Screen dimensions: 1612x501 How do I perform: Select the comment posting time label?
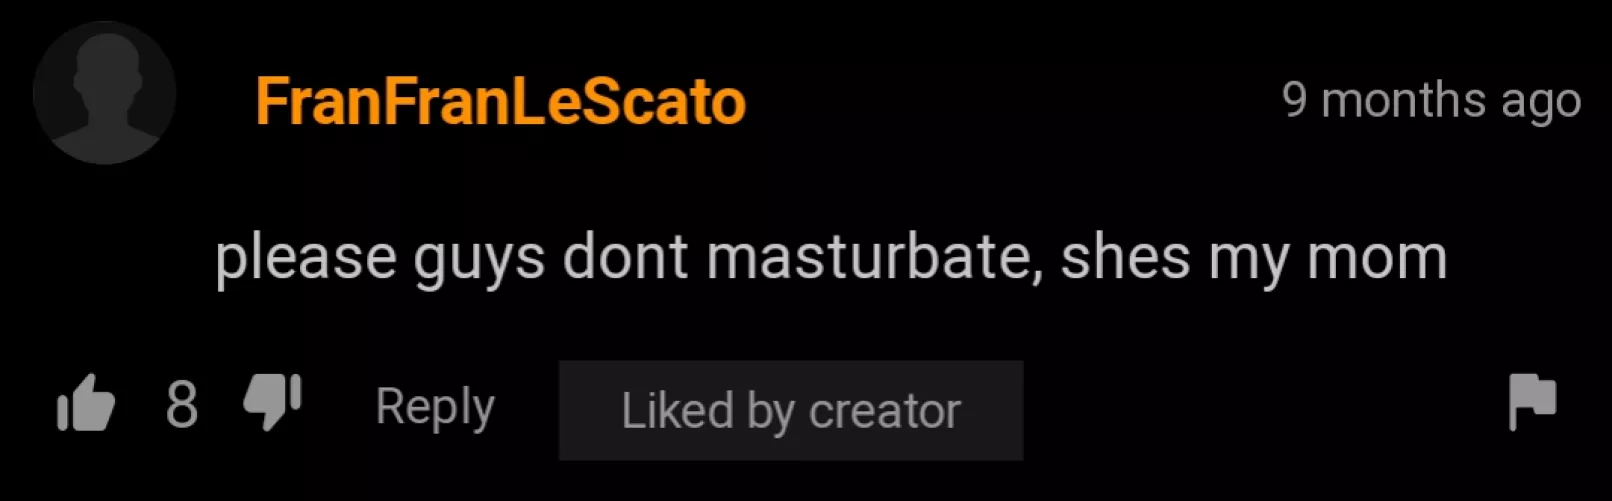1431,100
